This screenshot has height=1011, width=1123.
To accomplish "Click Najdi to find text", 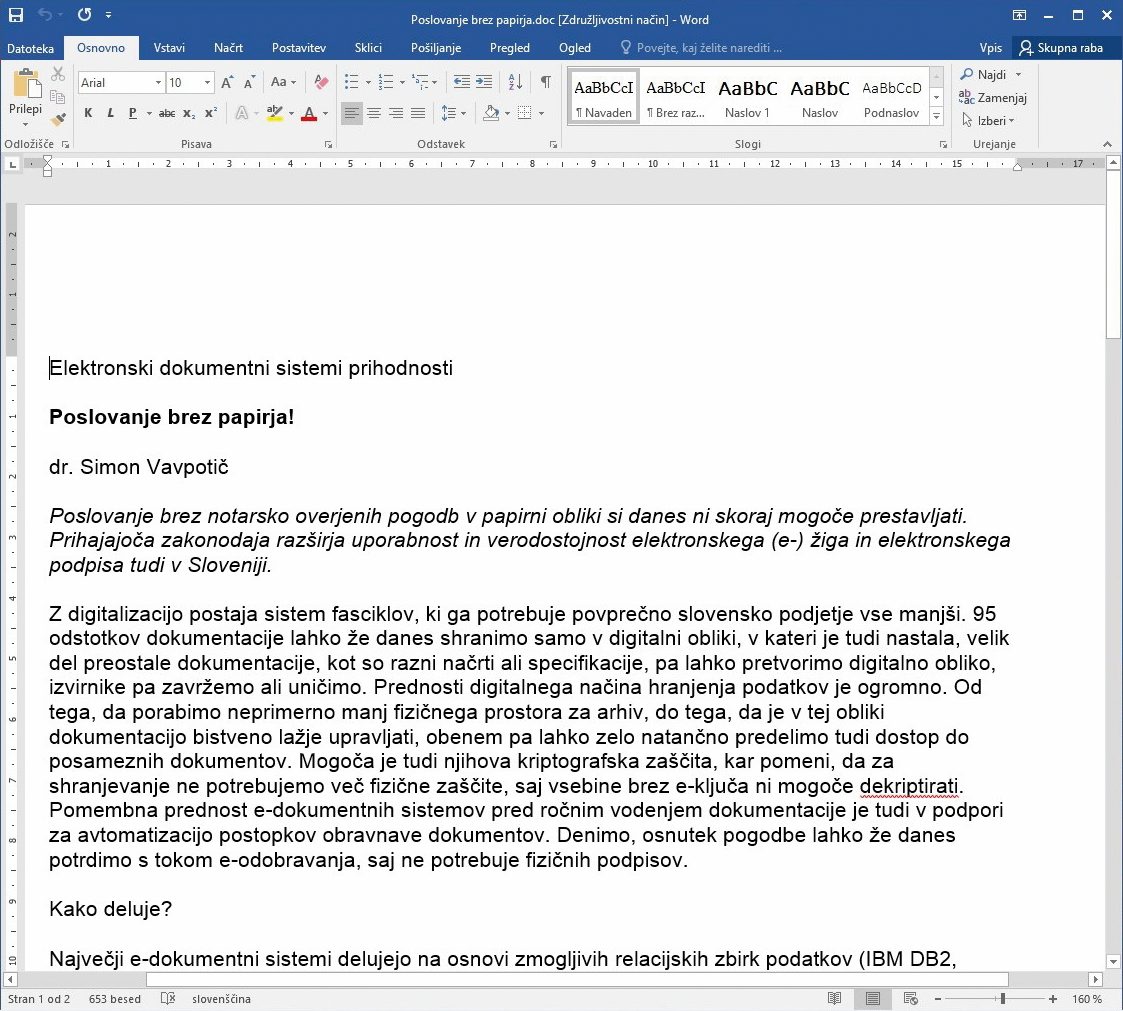I will tap(983, 74).
